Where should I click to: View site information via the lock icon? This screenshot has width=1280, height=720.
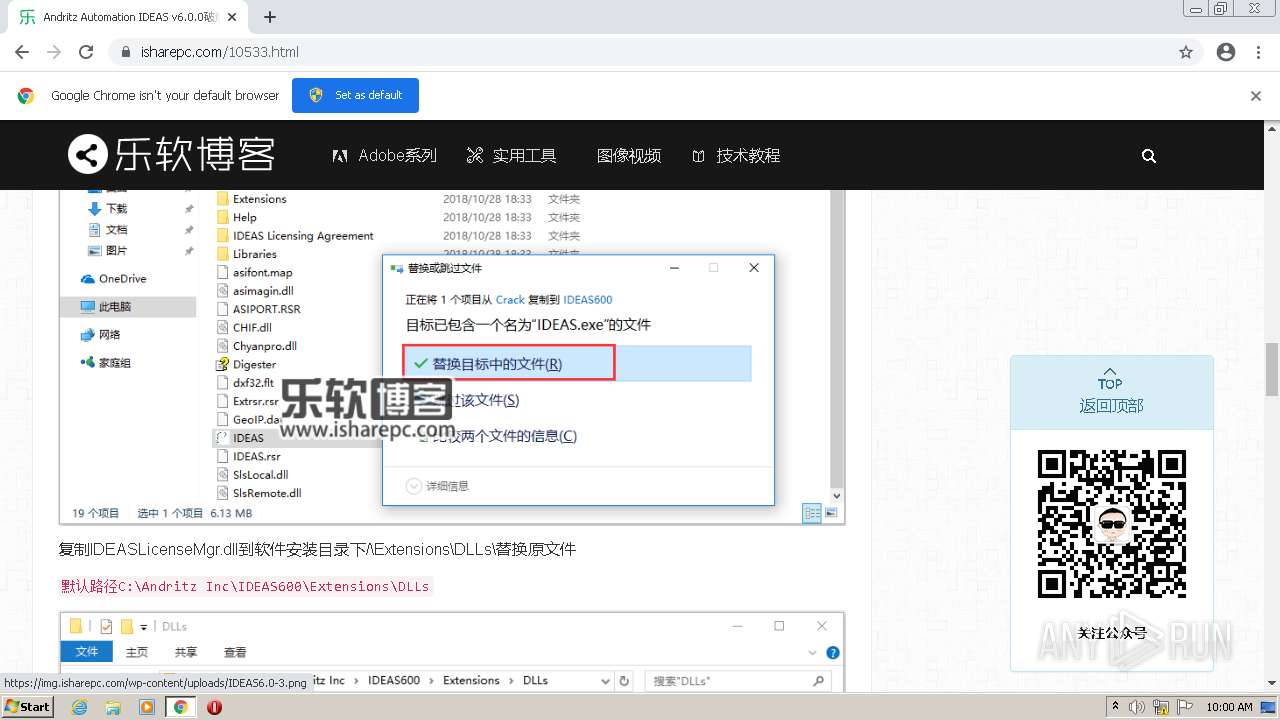click(x=126, y=52)
